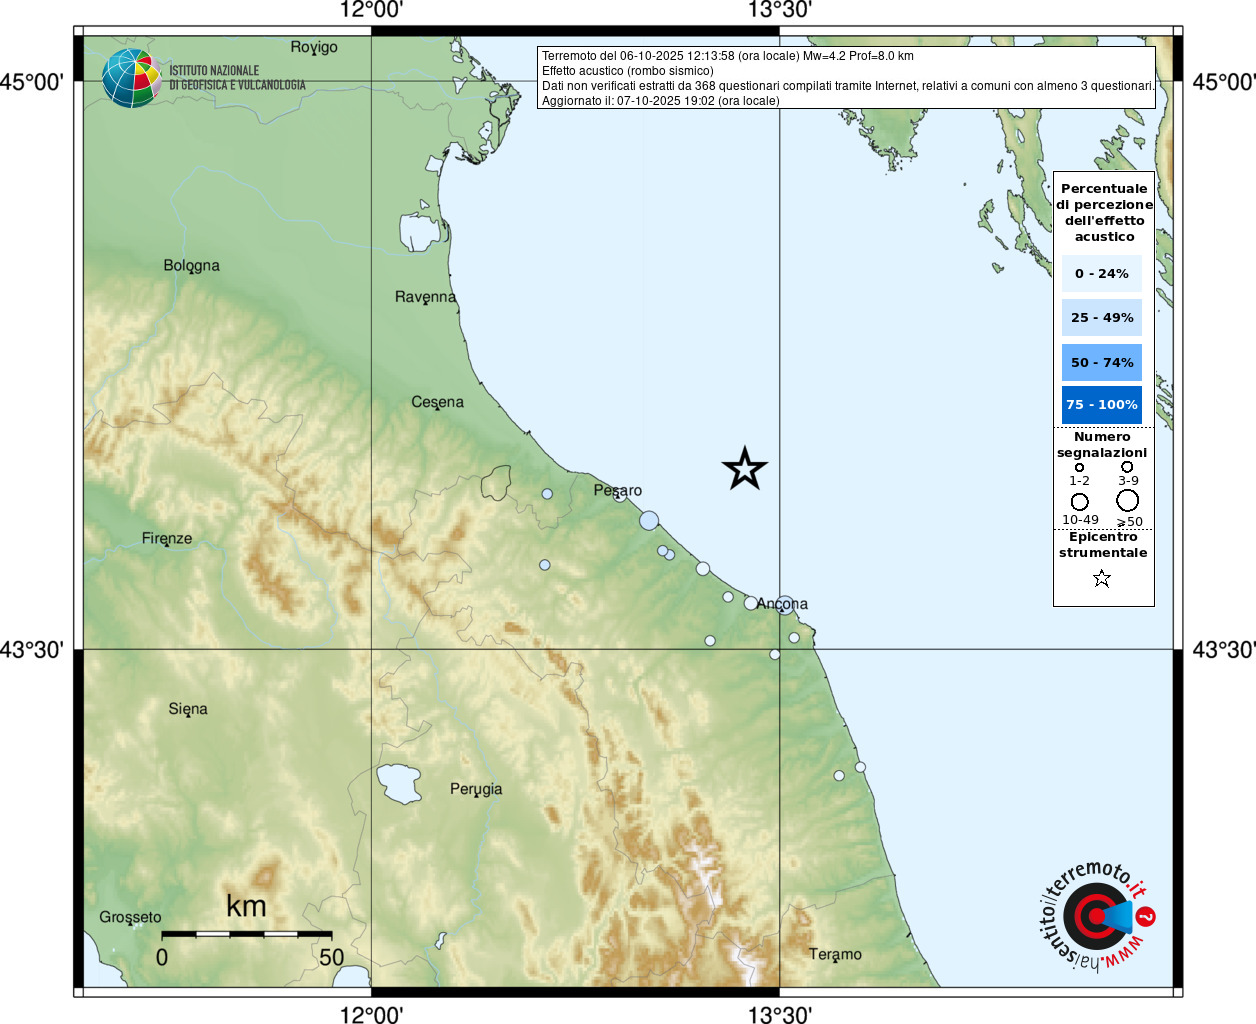Click the earthquake info text box
The image size is (1256, 1024).
click(847, 78)
